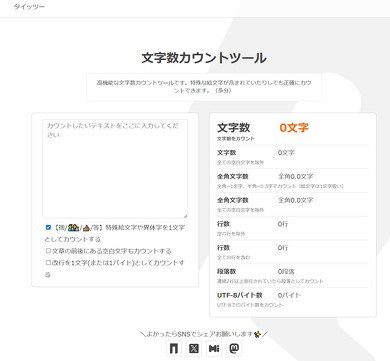Image resolution: width=390 pixels, height=361 pixels.
Task: Toggle special emoji counted as one character
Action: (48, 227)
